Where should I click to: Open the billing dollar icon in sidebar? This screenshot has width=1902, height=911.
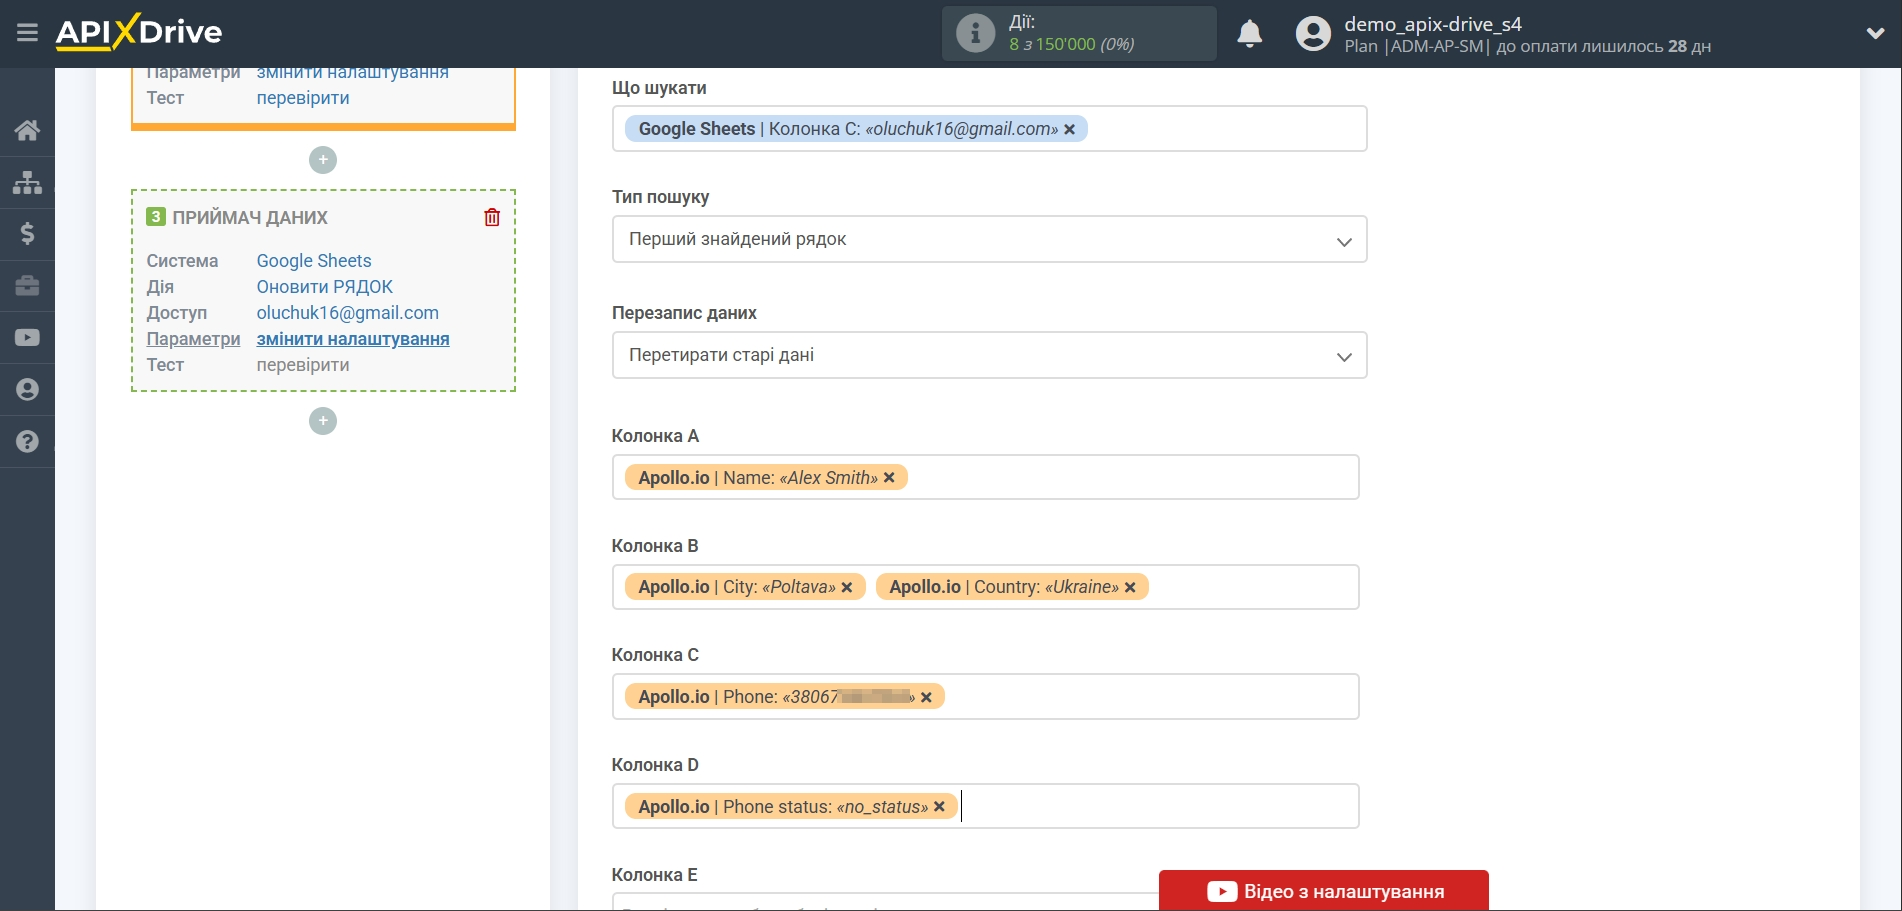pos(27,234)
